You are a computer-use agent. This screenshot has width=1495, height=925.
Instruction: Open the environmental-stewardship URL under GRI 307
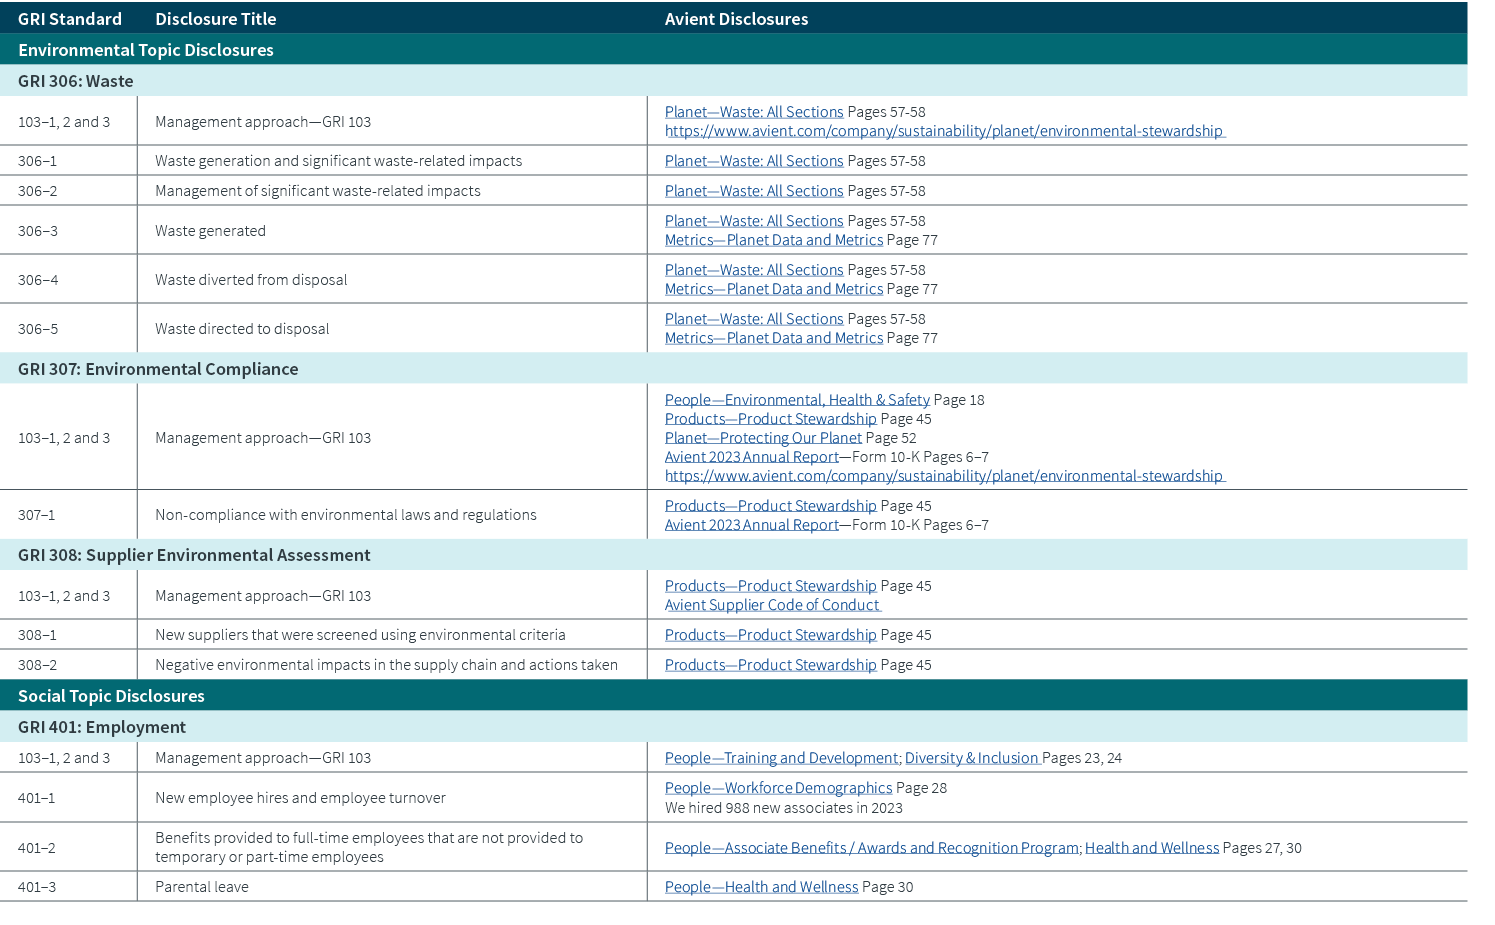coord(945,475)
